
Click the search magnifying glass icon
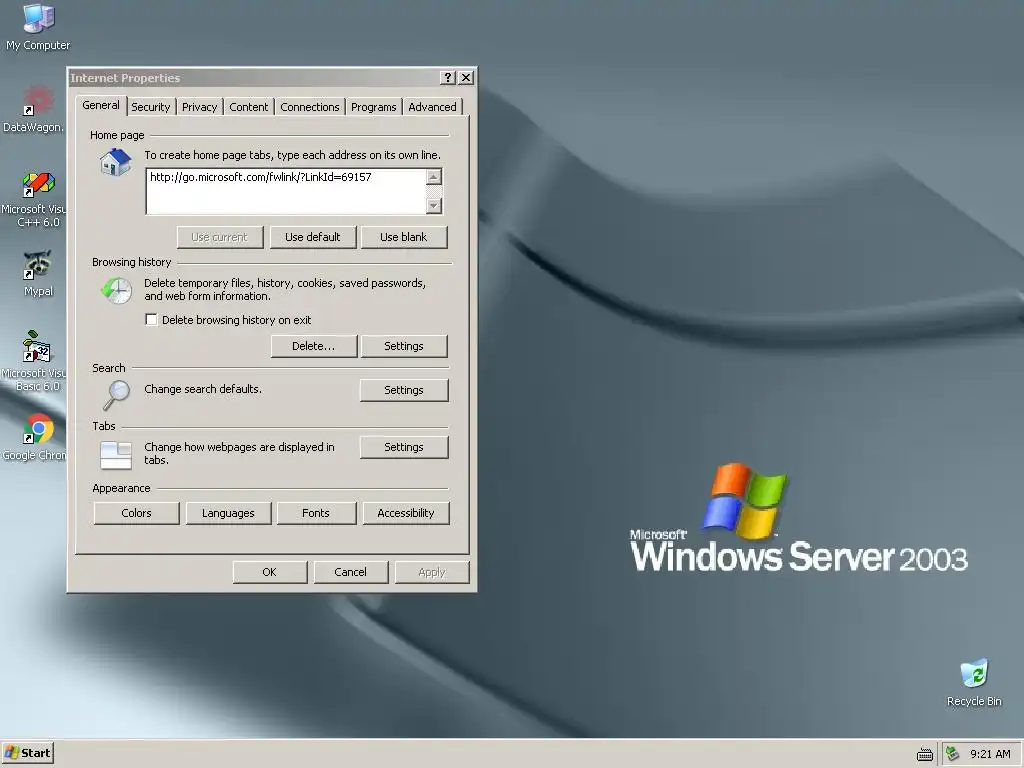pos(116,395)
